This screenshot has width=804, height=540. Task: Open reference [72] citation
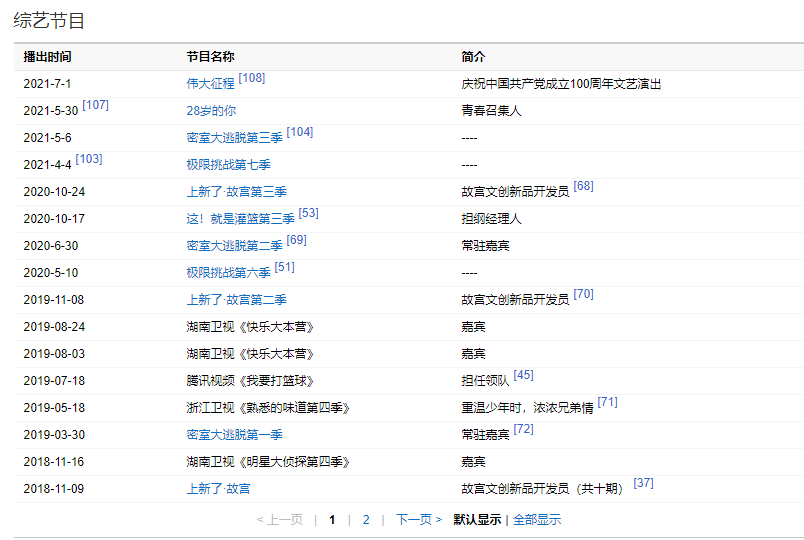[x=524, y=429]
